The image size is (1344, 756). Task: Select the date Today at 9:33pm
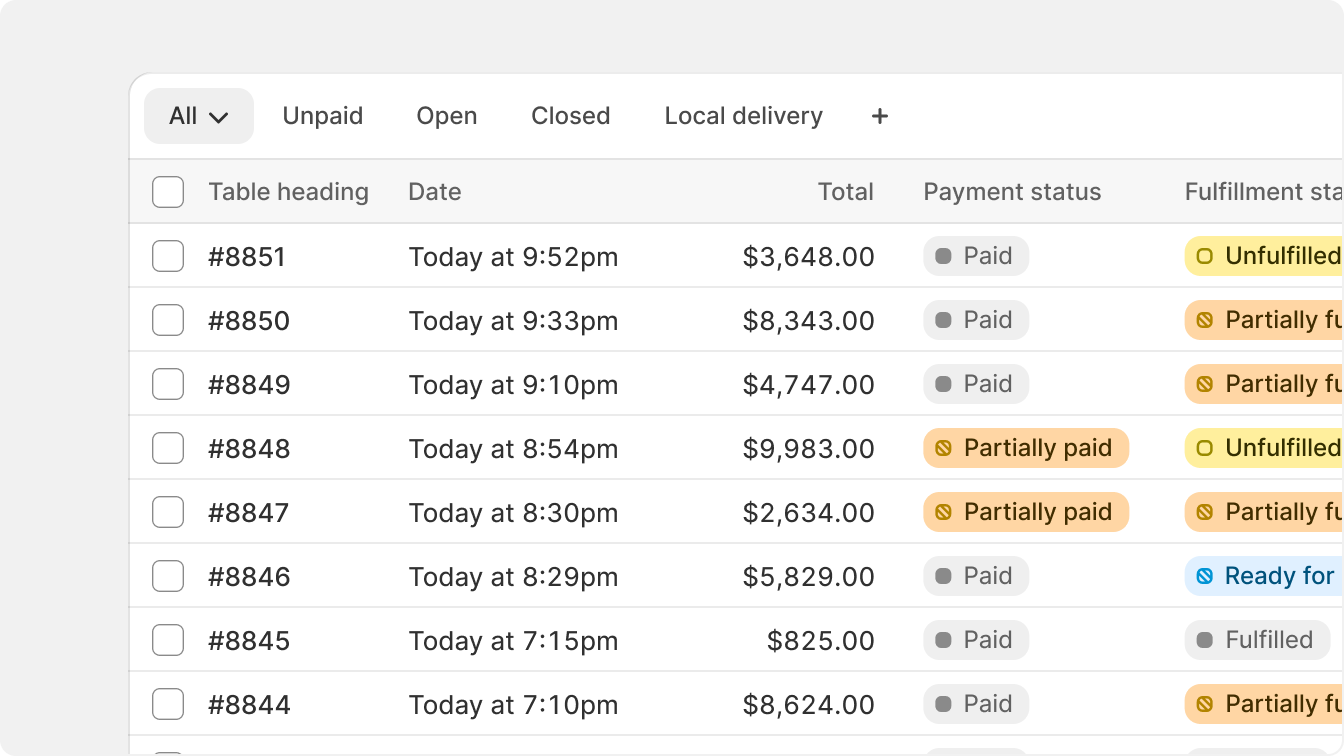(x=513, y=321)
